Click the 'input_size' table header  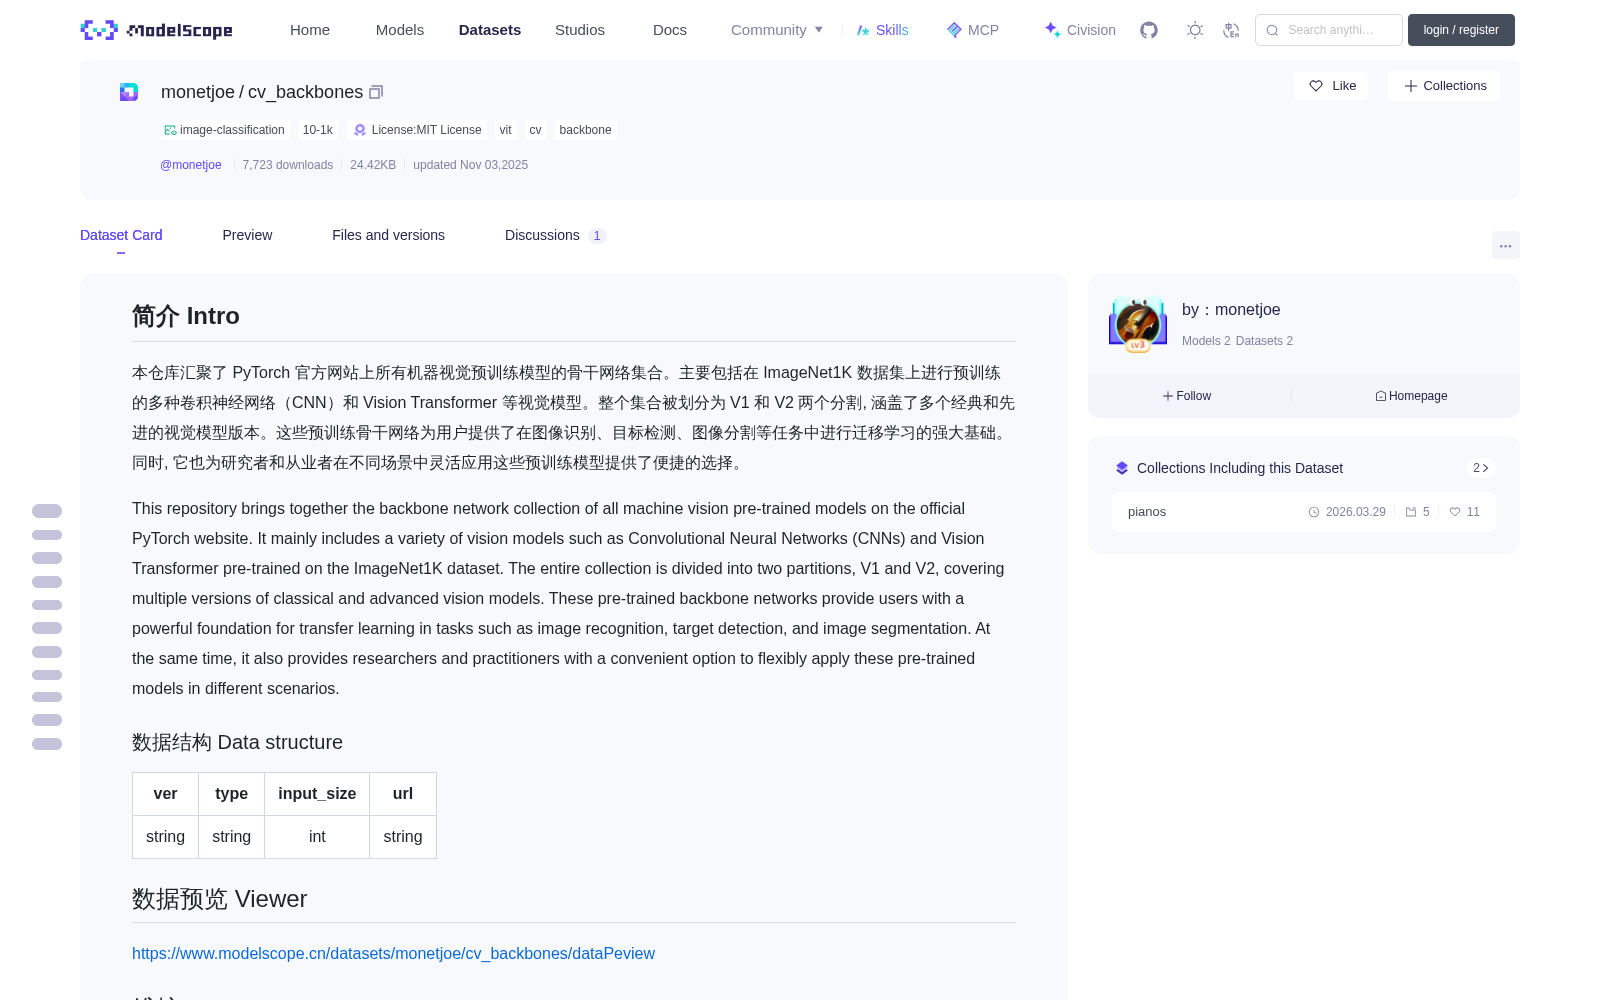coord(317,794)
